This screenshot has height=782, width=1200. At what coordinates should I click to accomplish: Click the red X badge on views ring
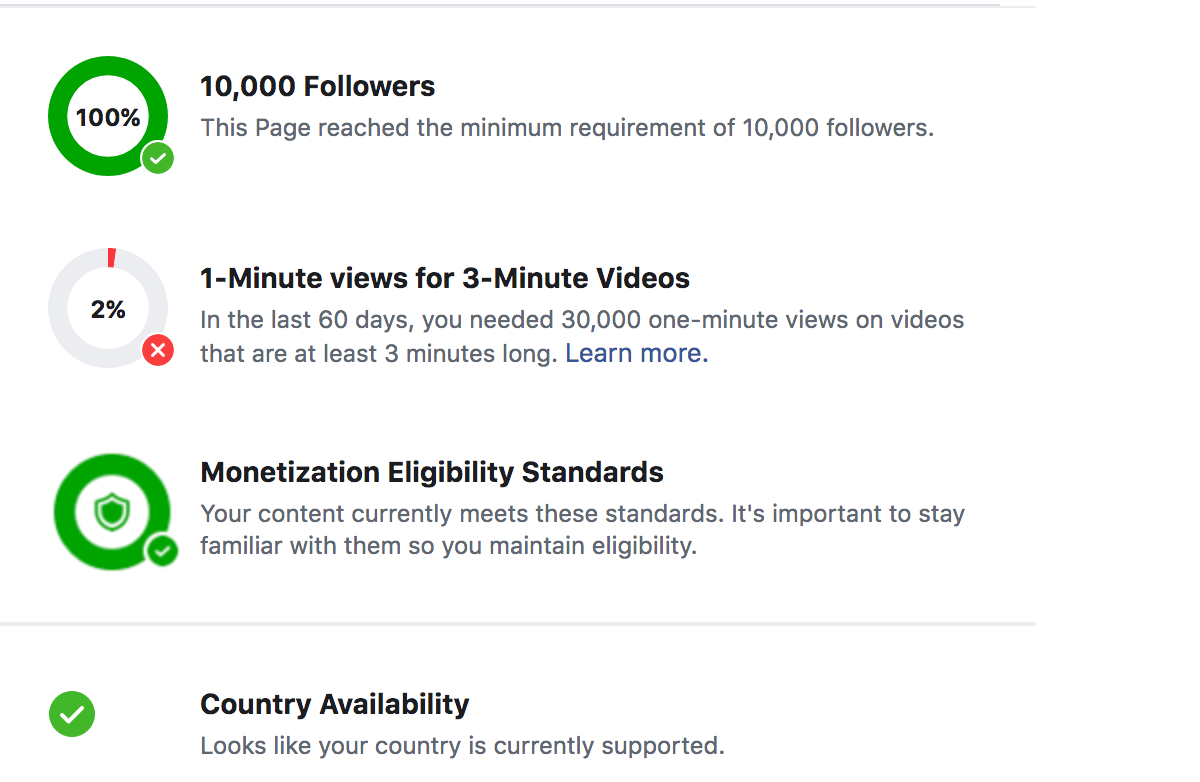(x=157, y=351)
